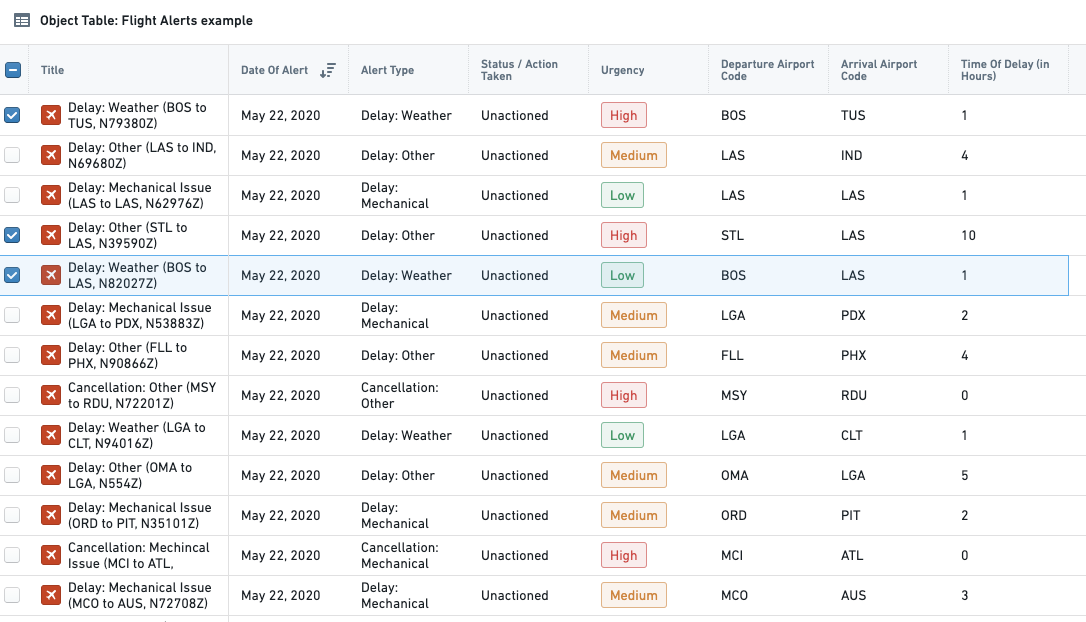Tick the checkbox for MSY to RDU cancellation
Image resolution: width=1086 pixels, height=622 pixels.
[12, 396]
